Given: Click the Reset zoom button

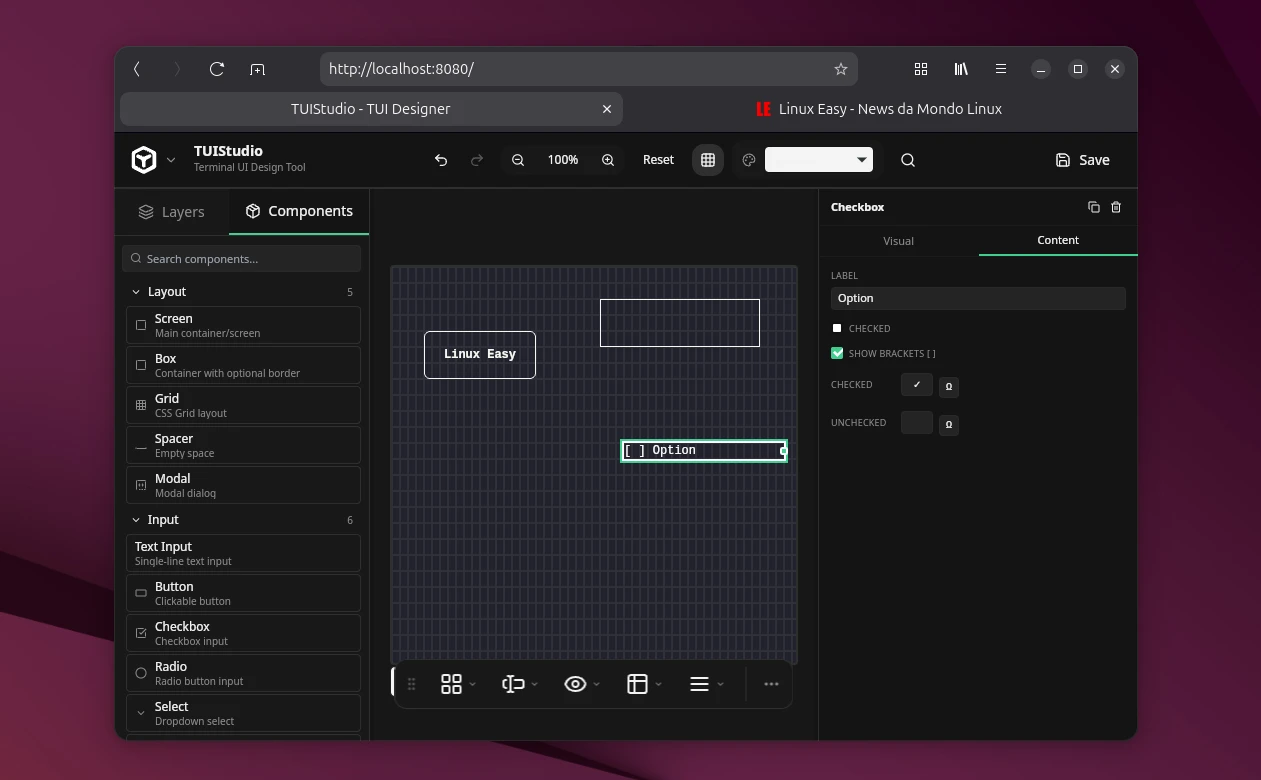Looking at the screenshot, I should pyautogui.click(x=658, y=160).
